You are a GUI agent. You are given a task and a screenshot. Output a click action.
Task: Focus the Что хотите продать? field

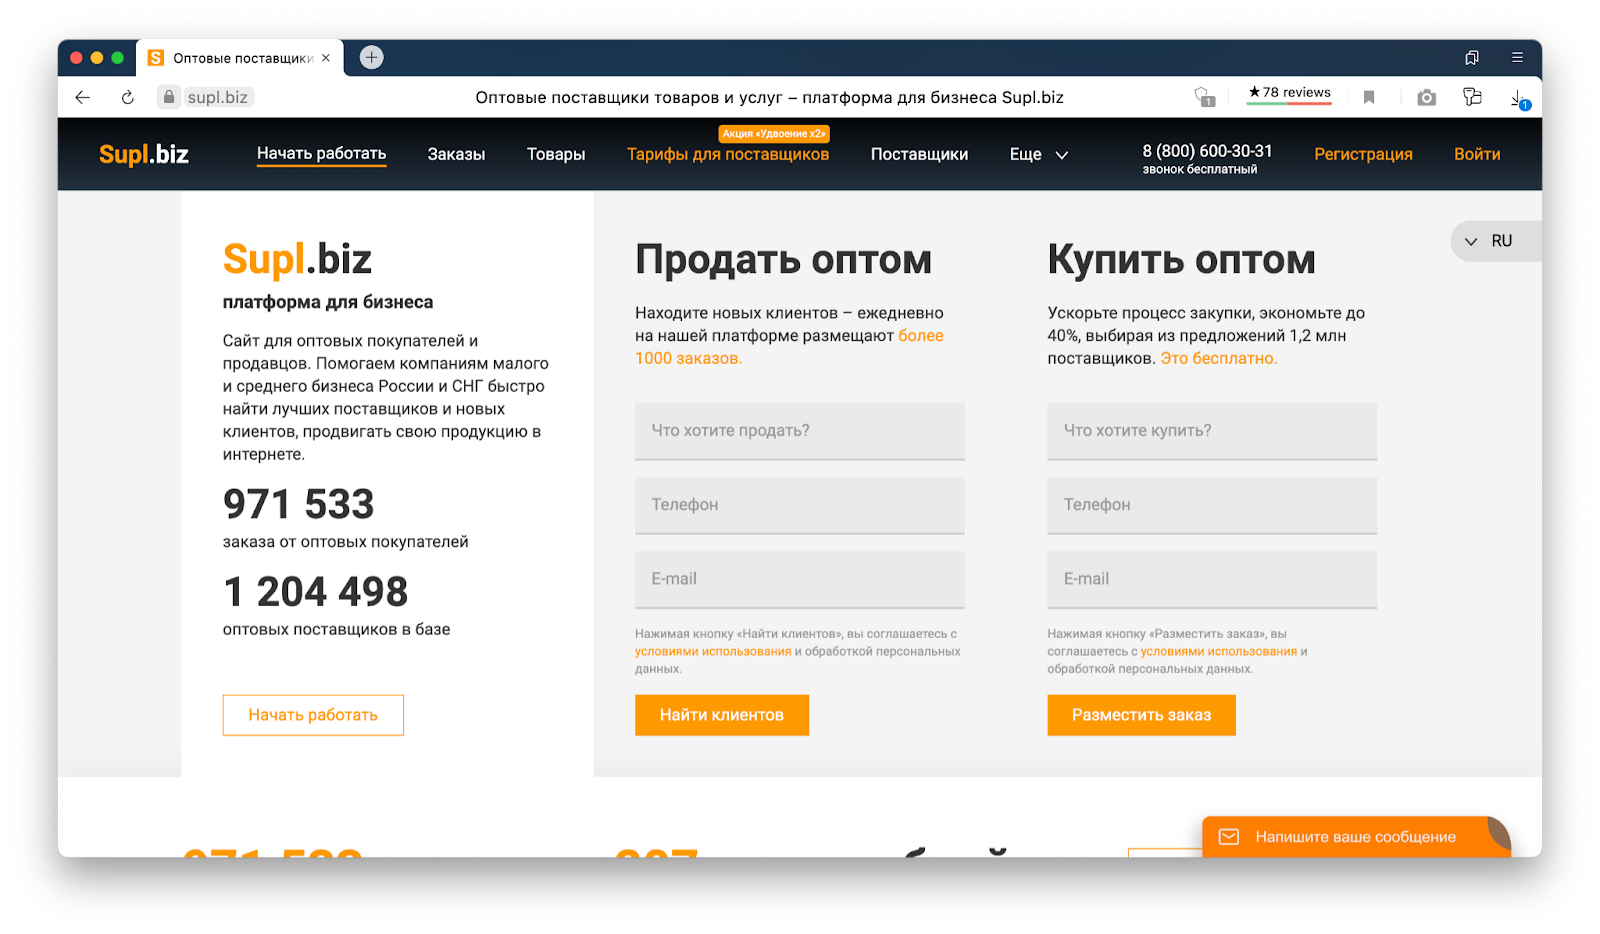[799, 431]
